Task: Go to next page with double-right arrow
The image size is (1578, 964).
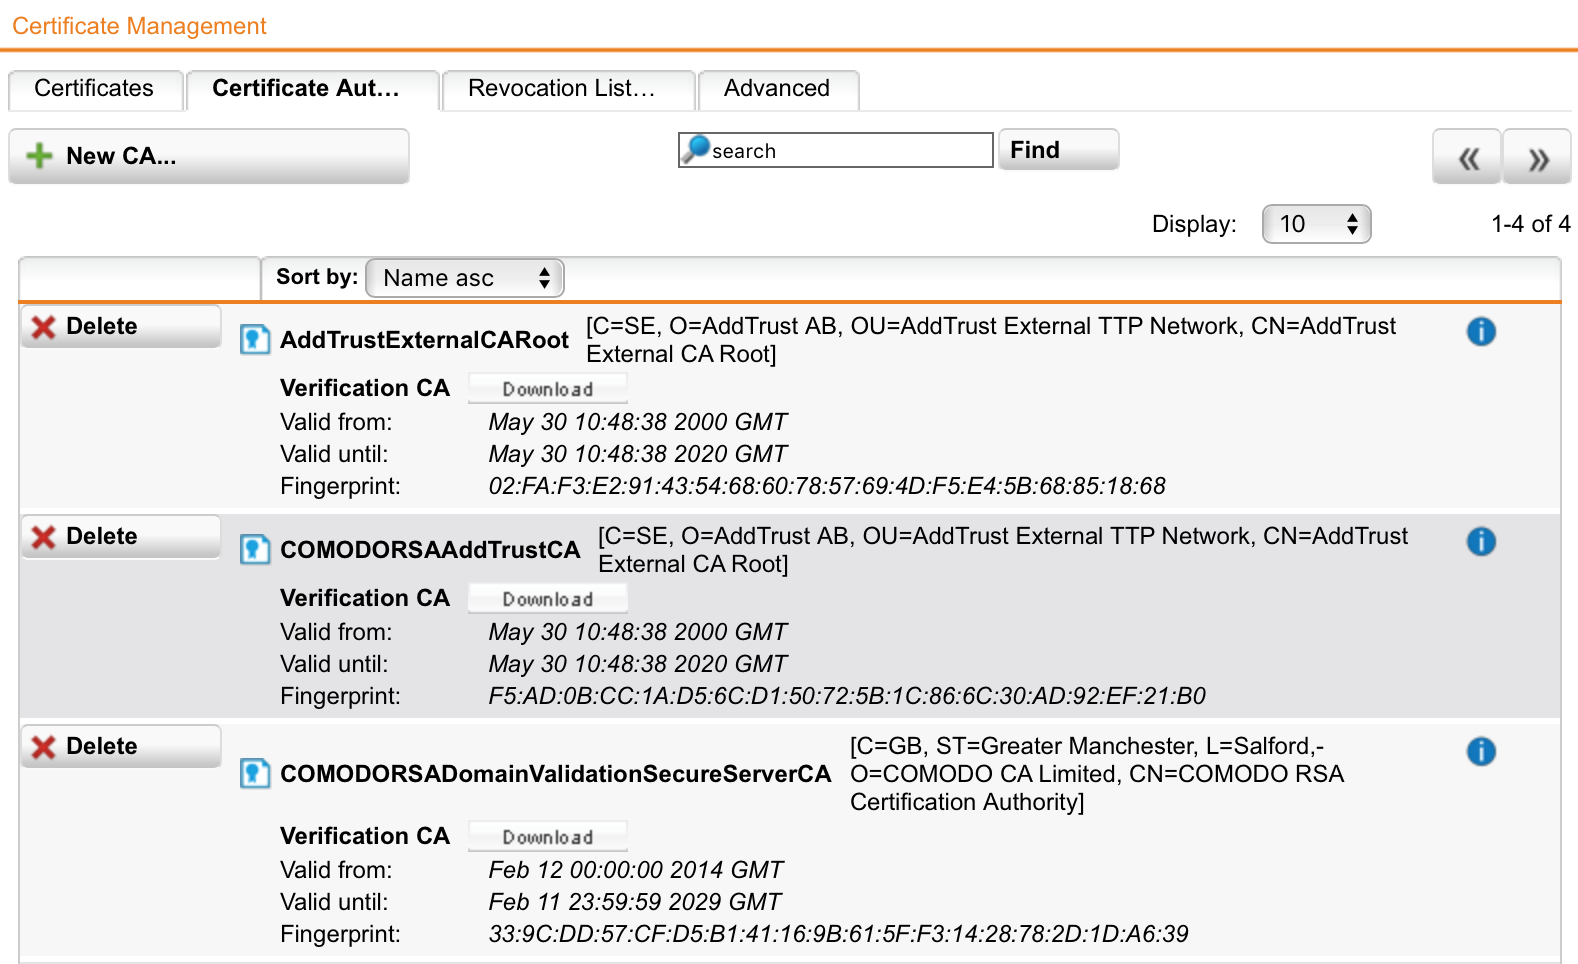Action: 1537,158
